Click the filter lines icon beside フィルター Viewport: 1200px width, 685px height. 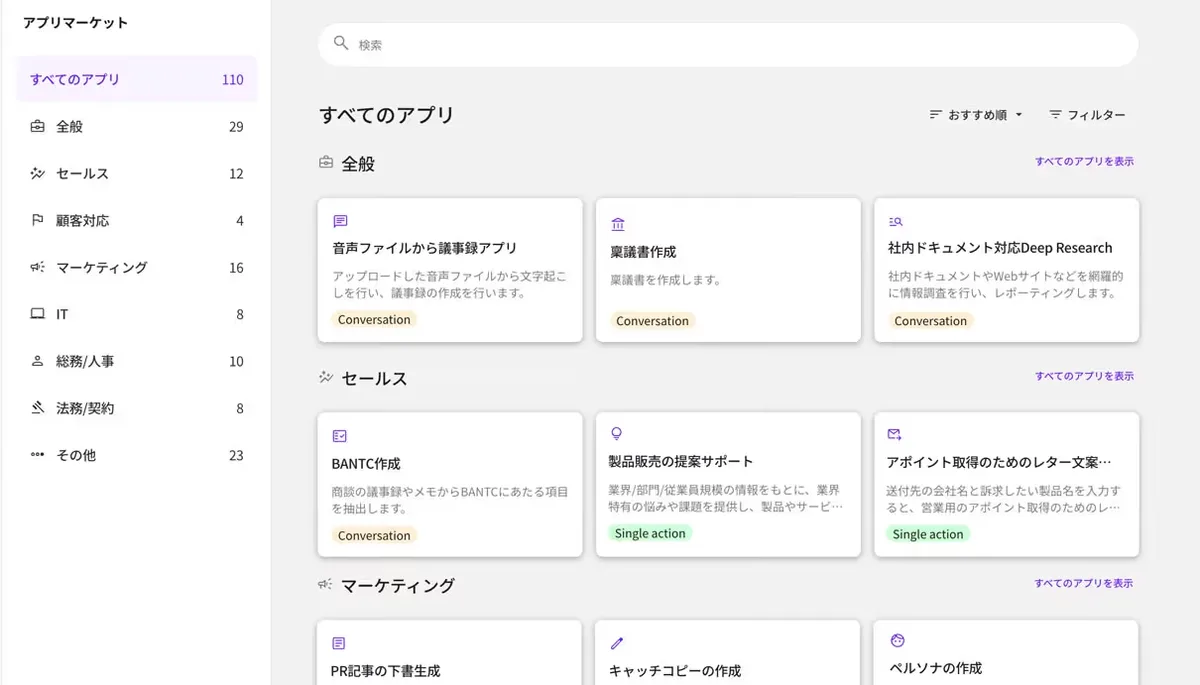coord(1055,115)
